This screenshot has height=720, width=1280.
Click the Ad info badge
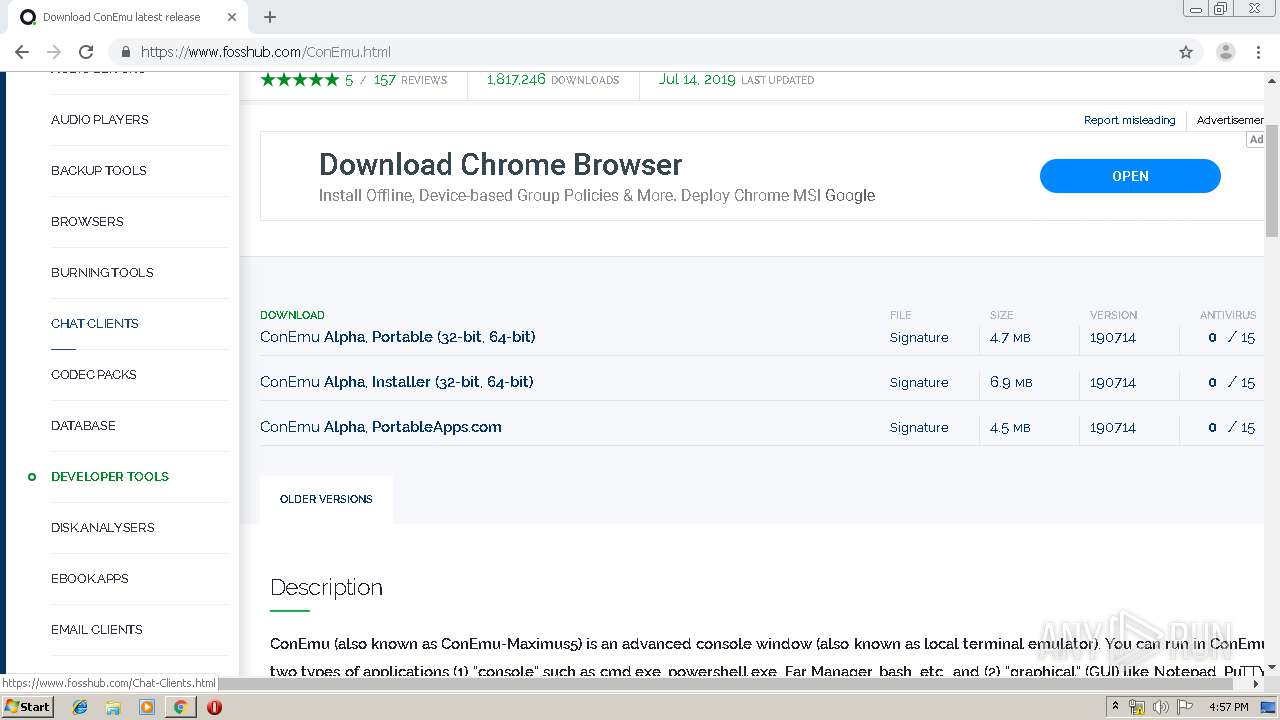(1256, 139)
